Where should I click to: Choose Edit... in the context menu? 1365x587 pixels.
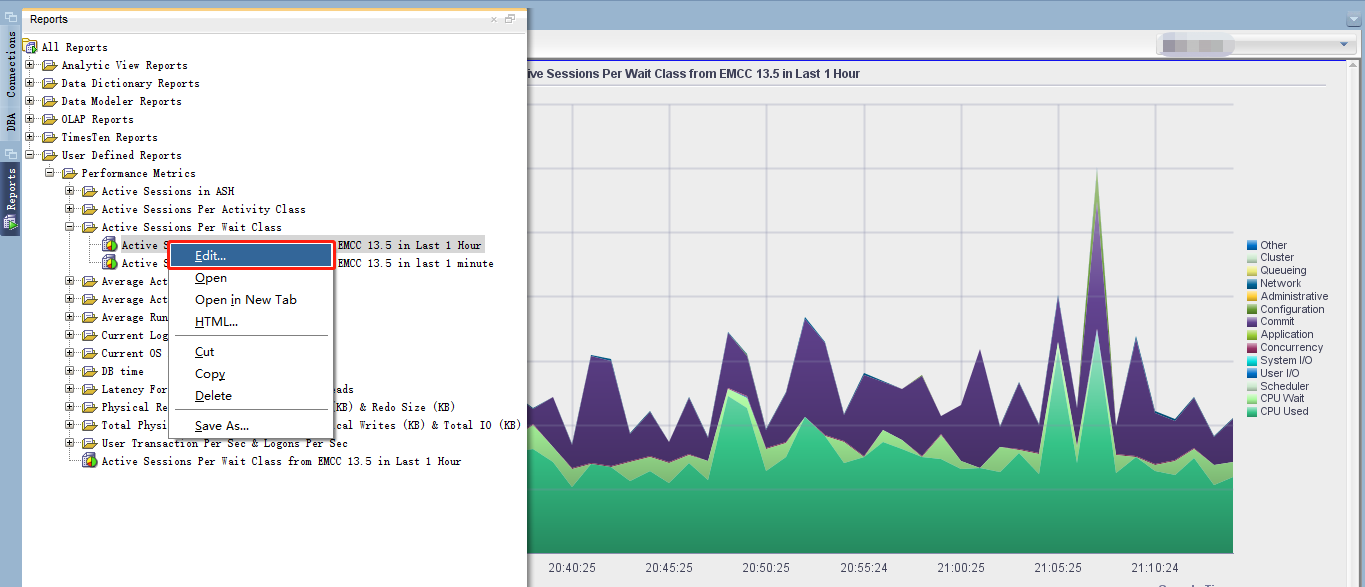click(250, 256)
